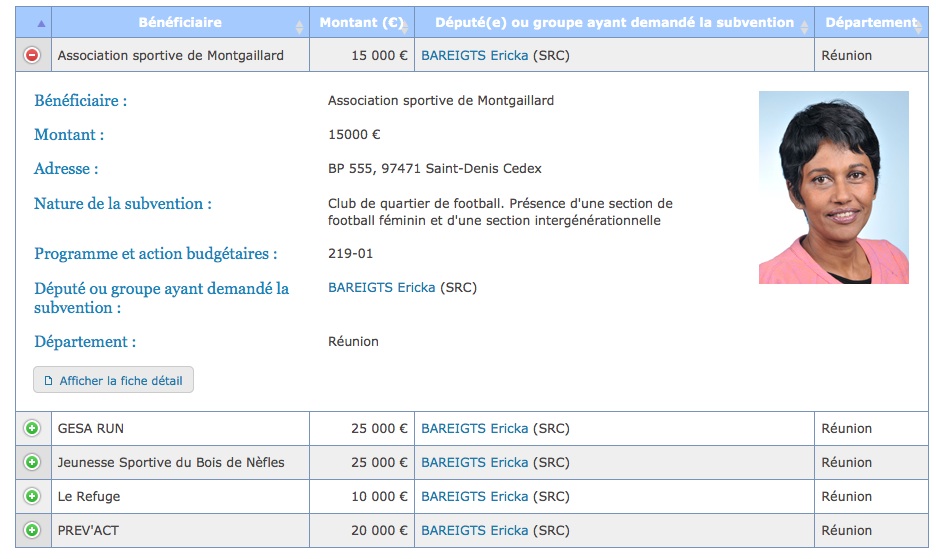Expand the PREV'ACT row details
Image resolution: width=936 pixels, height=559 pixels.
click(32, 530)
